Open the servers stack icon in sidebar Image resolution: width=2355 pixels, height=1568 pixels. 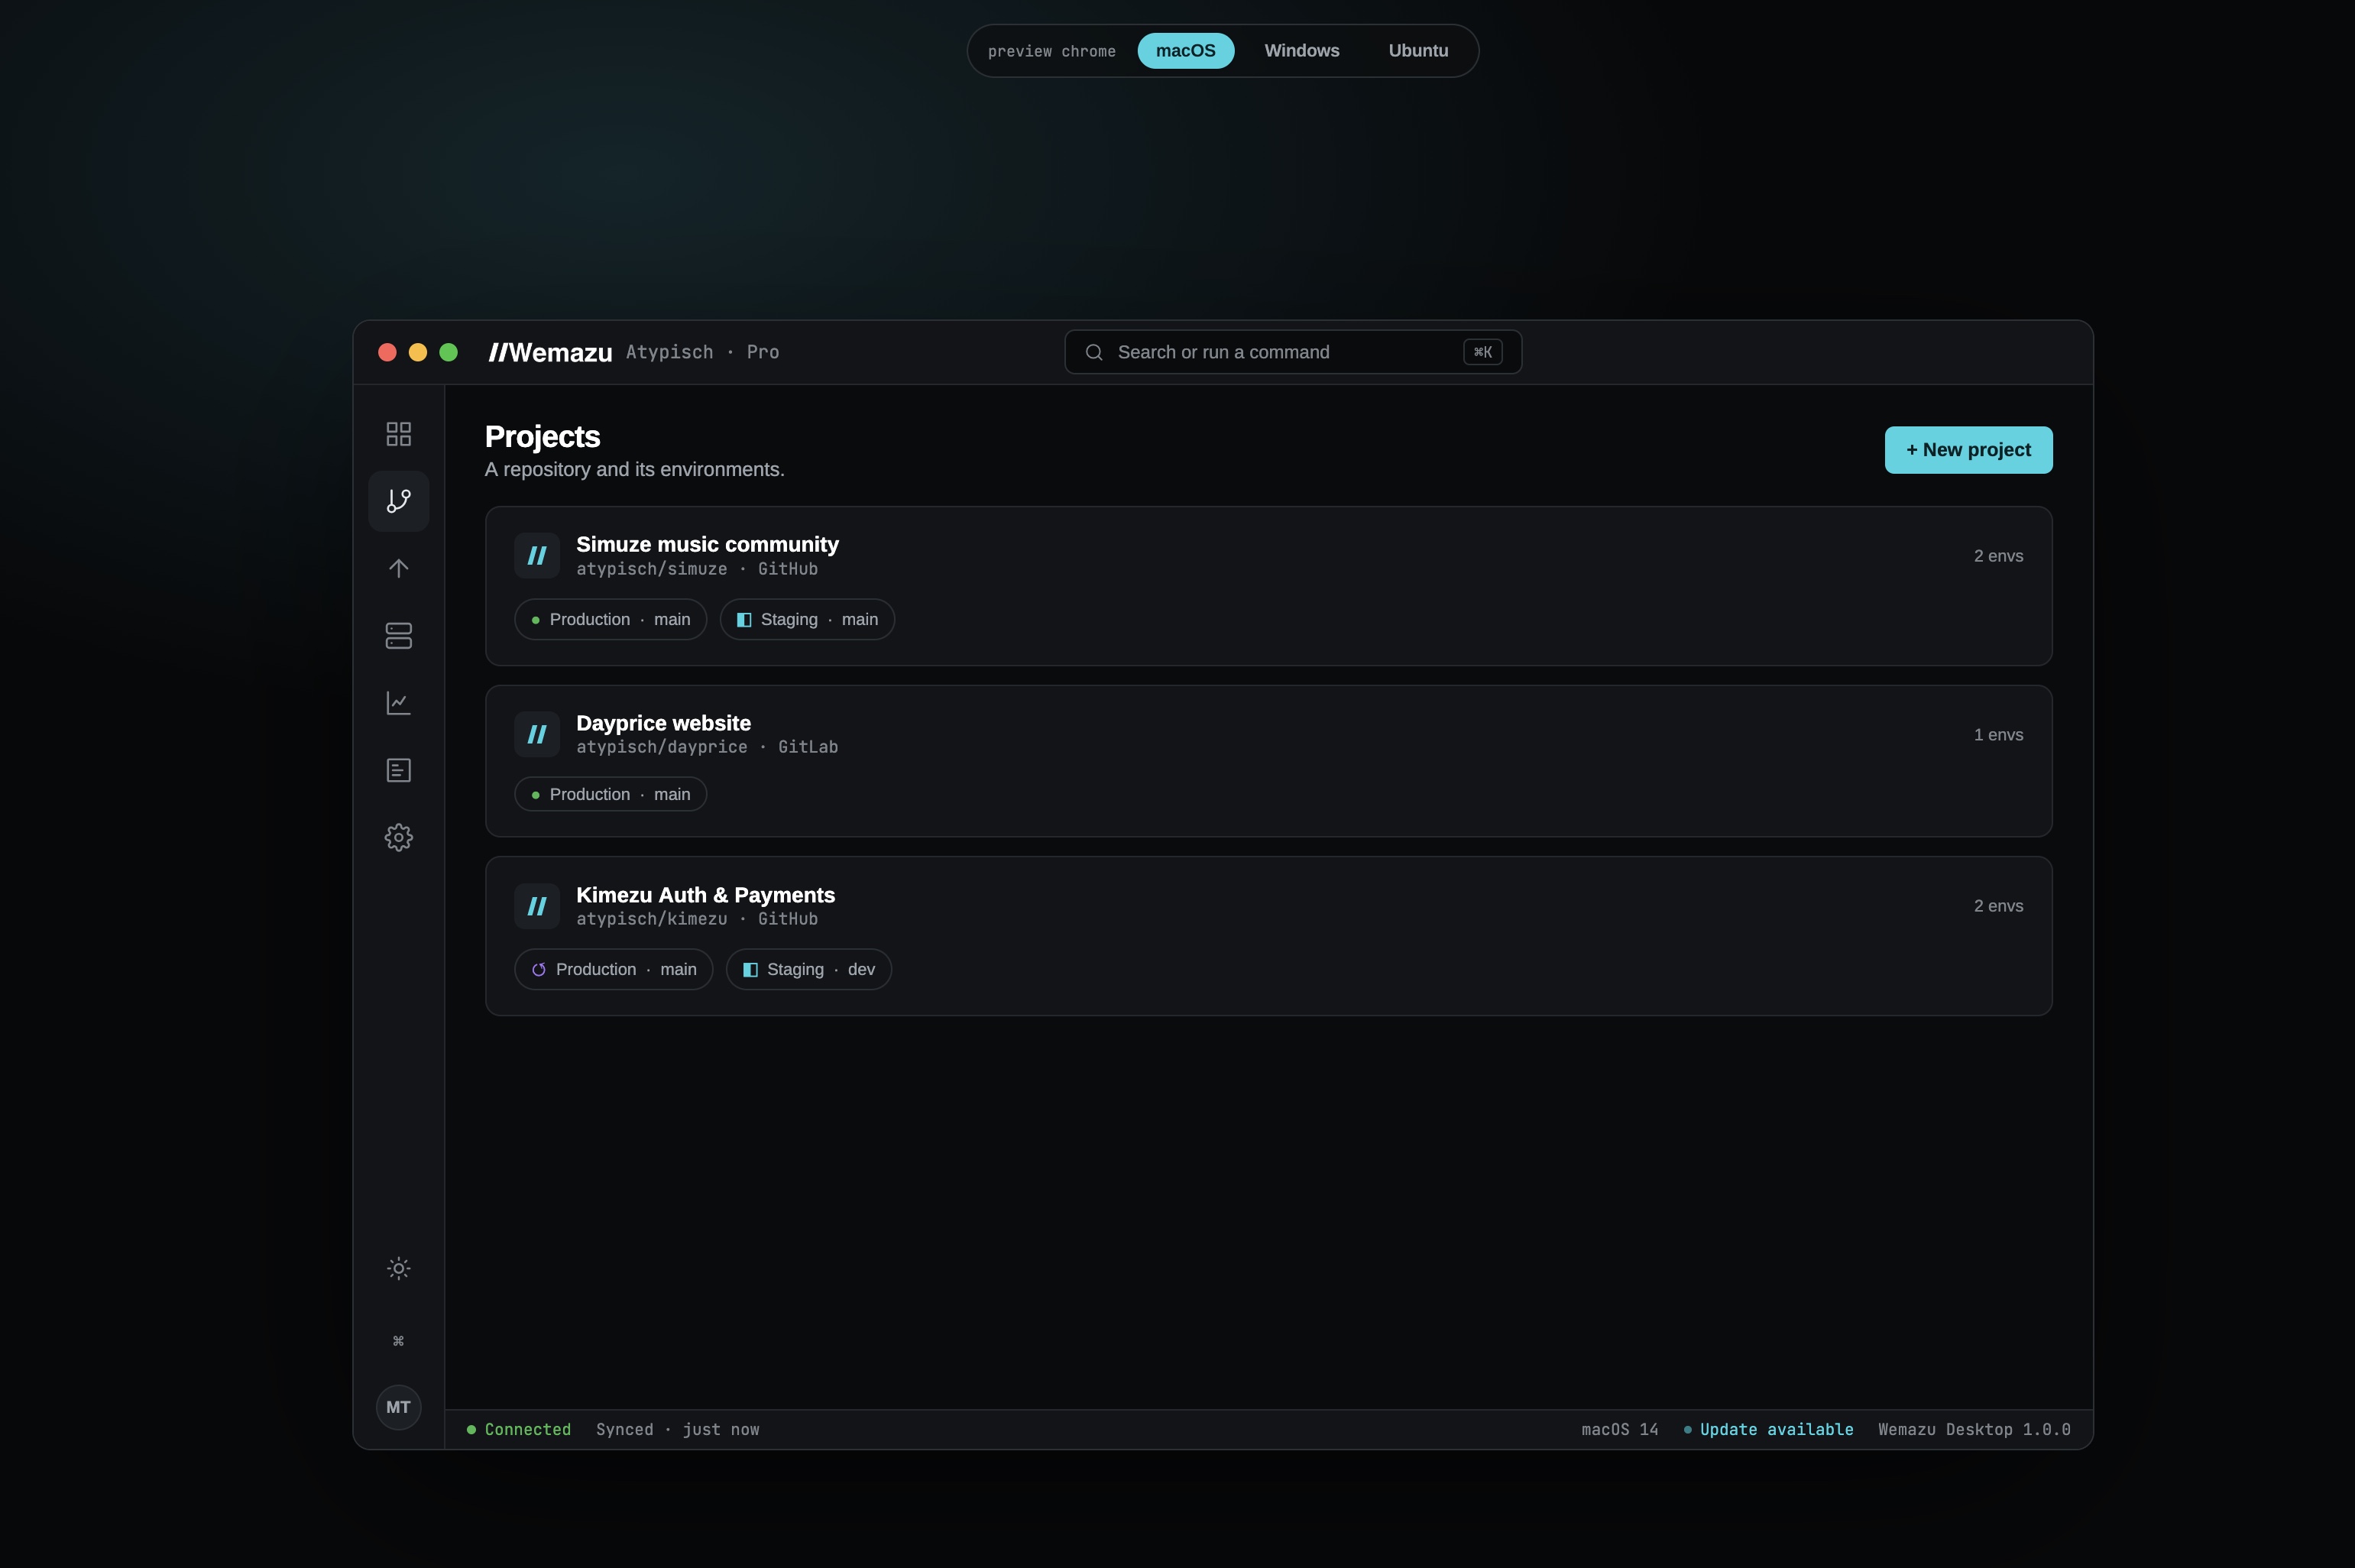pos(398,636)
